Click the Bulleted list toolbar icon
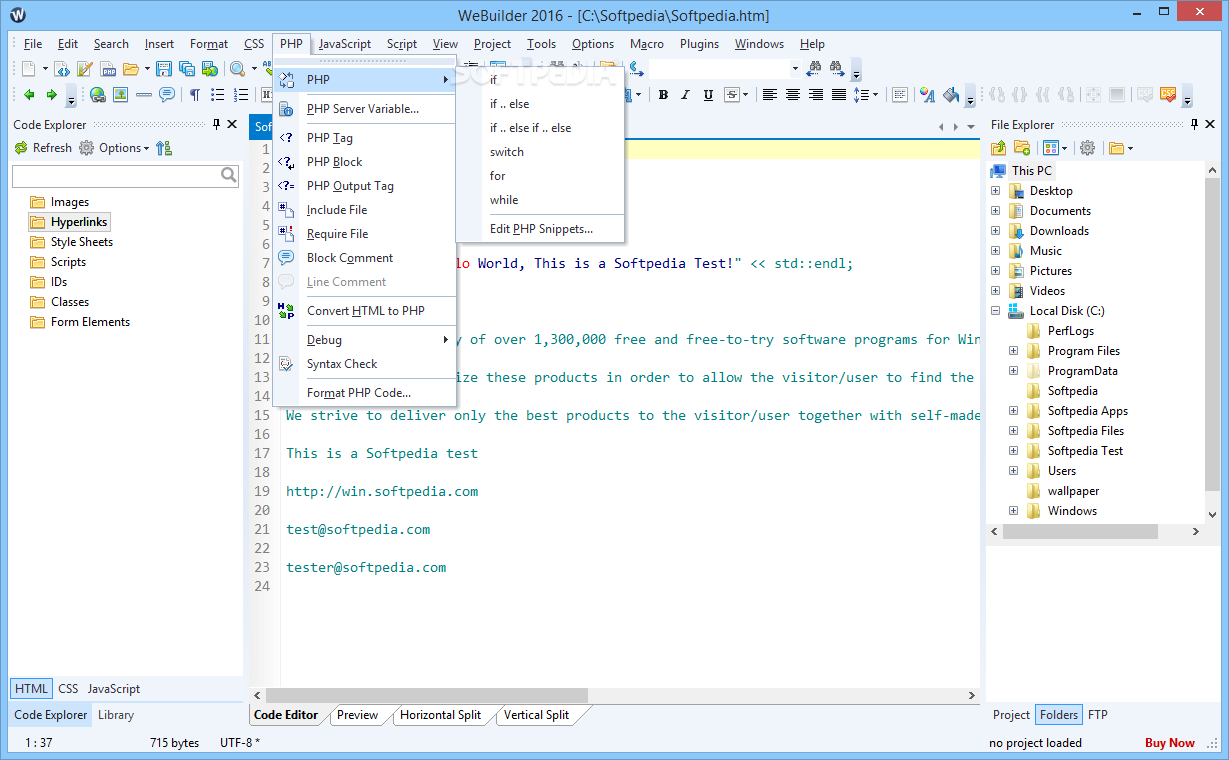 (x=218, y=95)
